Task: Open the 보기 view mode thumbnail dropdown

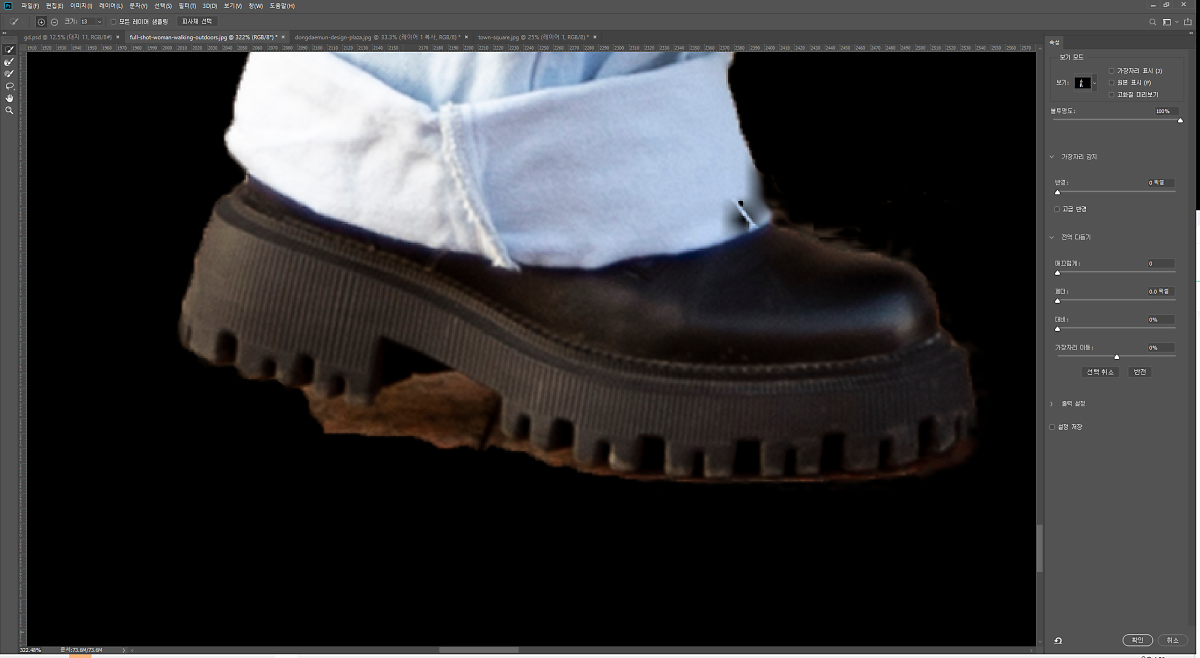Action: tap(1085, 84)
